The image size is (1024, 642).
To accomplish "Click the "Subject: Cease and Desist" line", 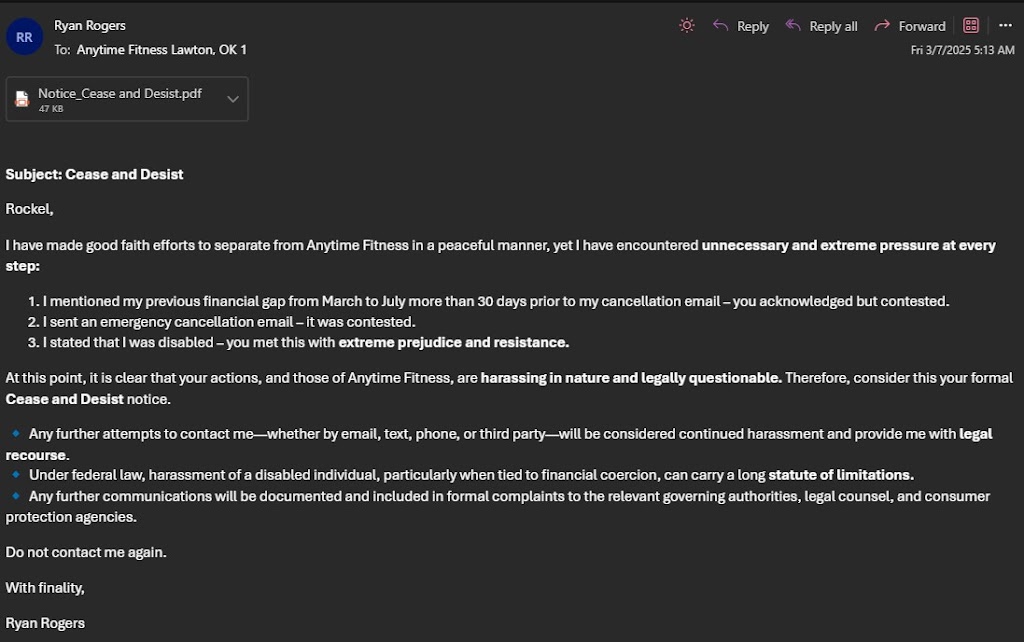I will (95, 174).
